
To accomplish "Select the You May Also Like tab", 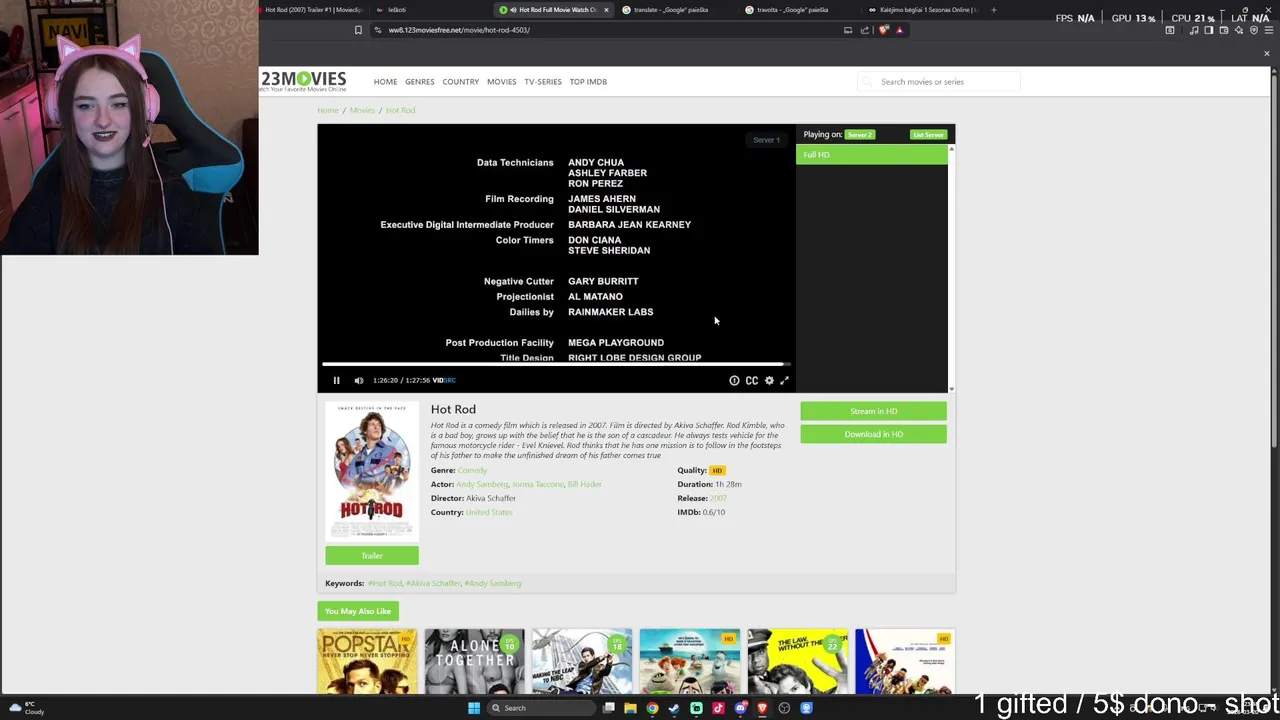I will click(358, 611).
